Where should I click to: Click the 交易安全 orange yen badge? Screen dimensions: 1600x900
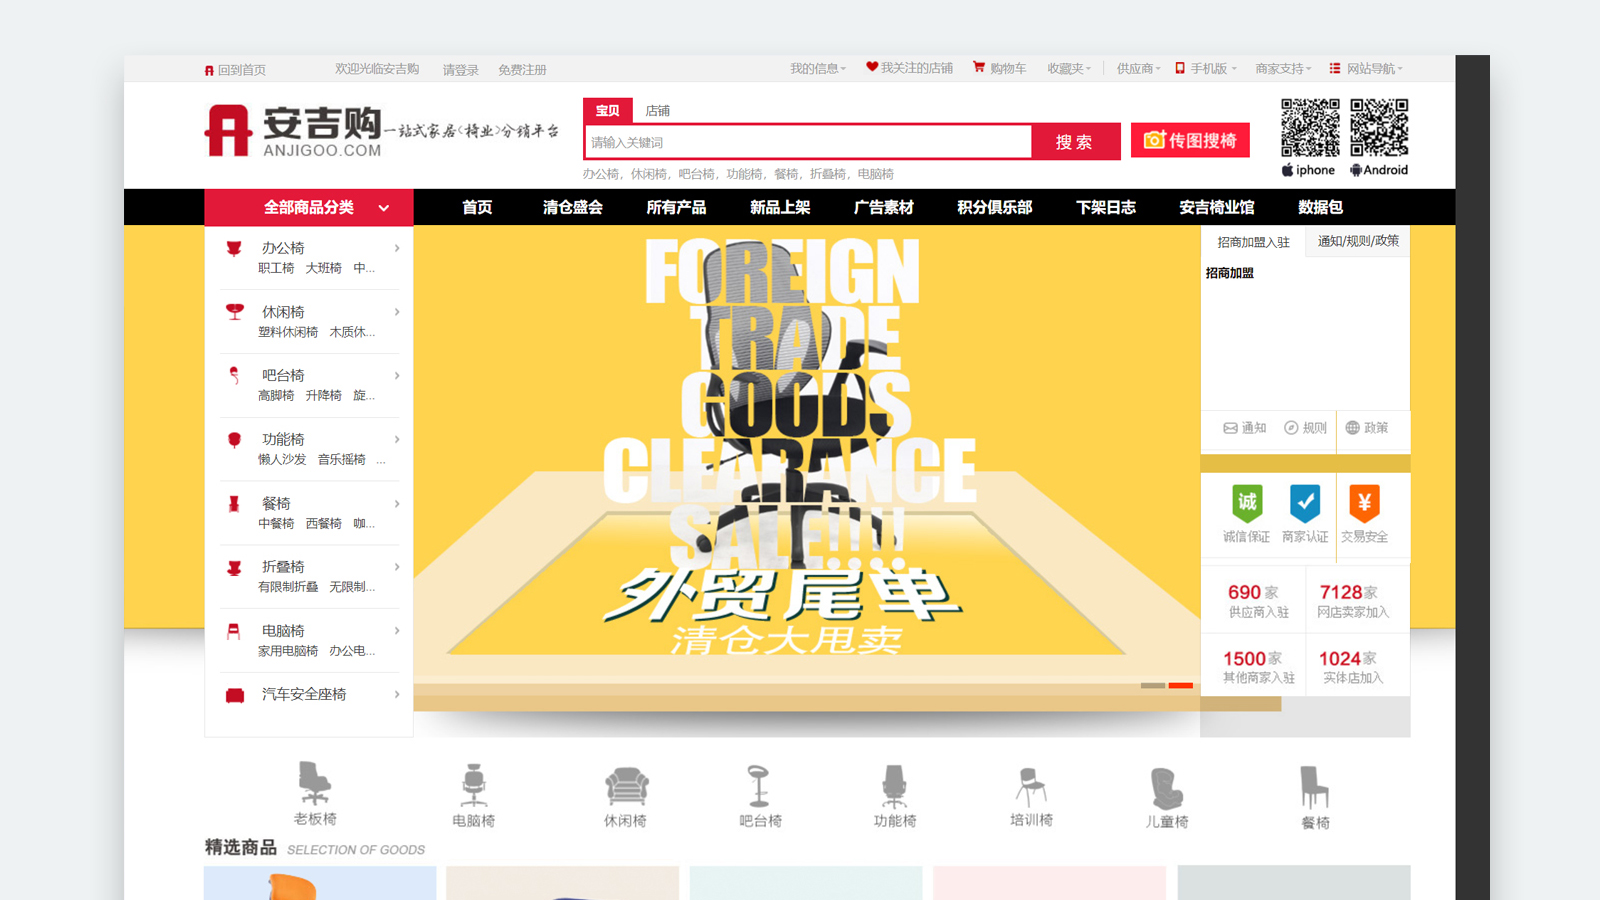[x=1364, y=503]
